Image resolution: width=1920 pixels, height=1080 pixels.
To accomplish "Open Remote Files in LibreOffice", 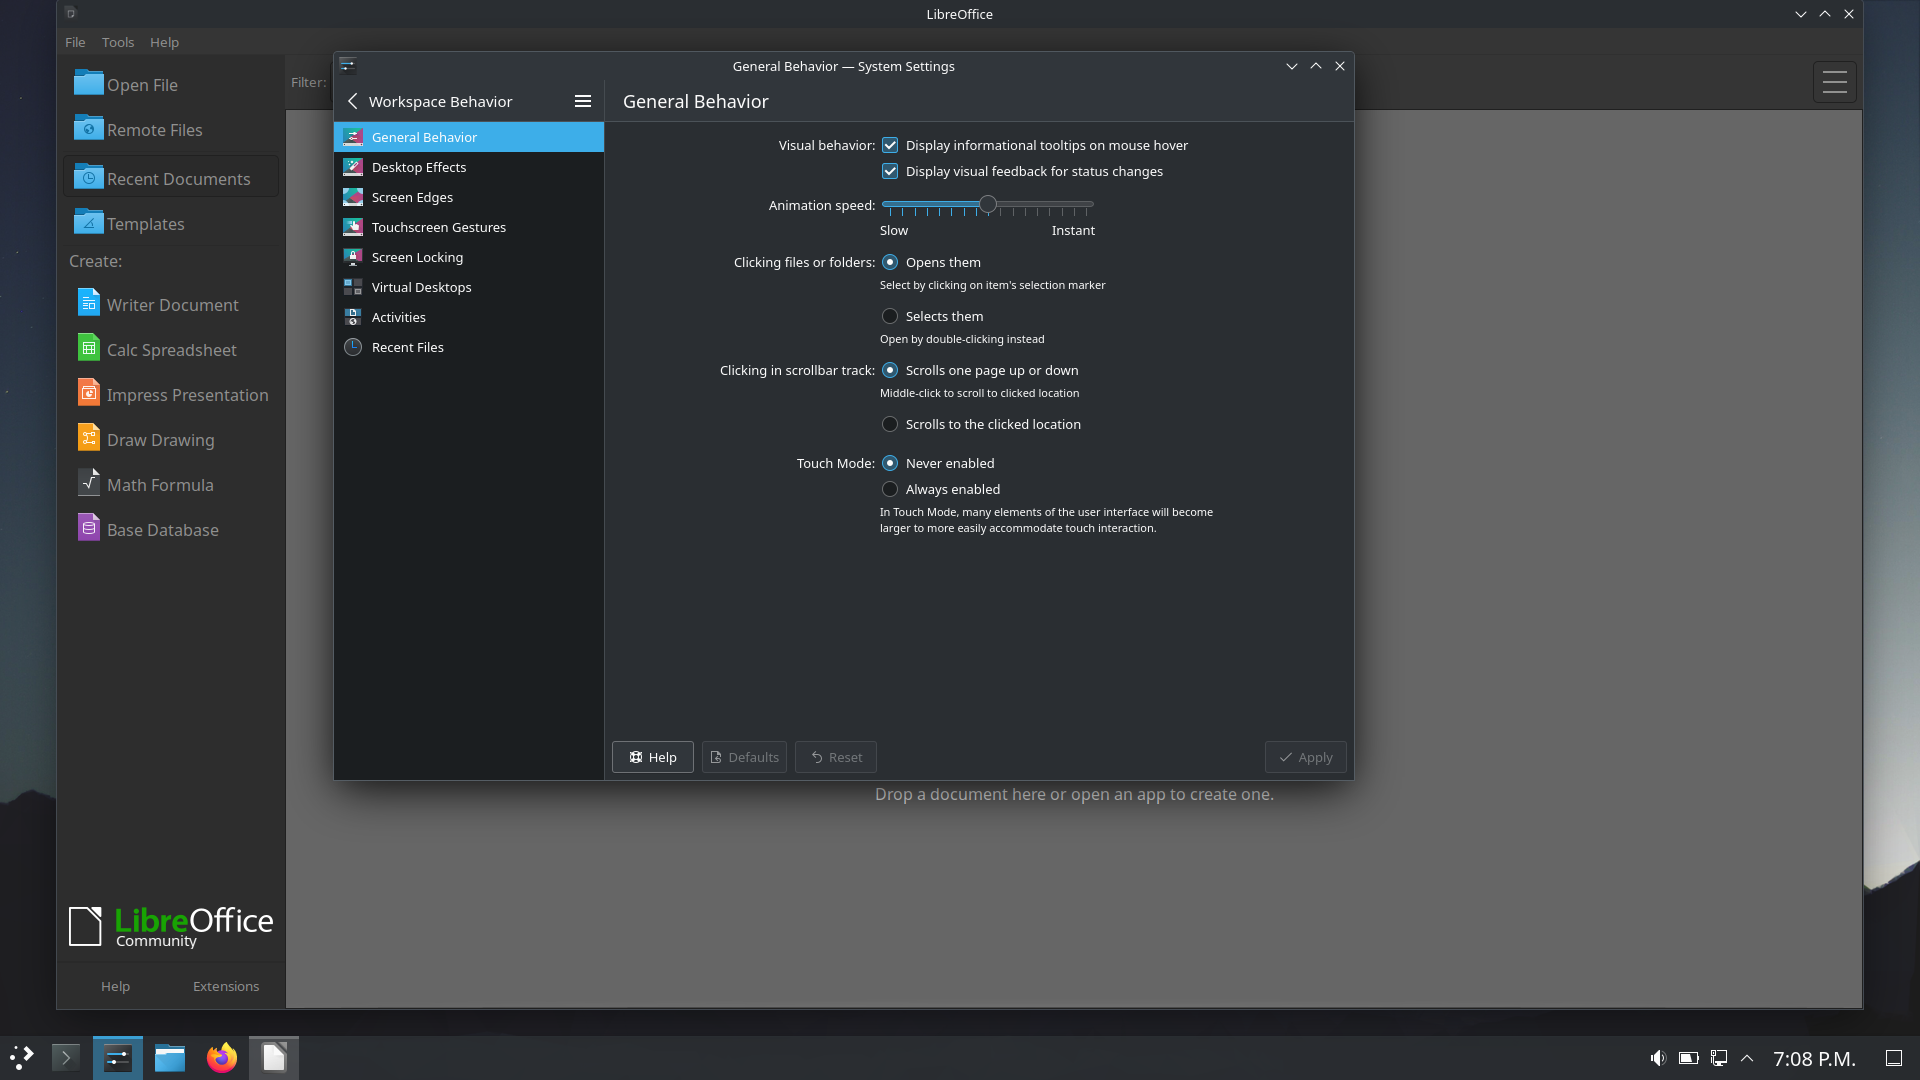I will coord(171,129).
